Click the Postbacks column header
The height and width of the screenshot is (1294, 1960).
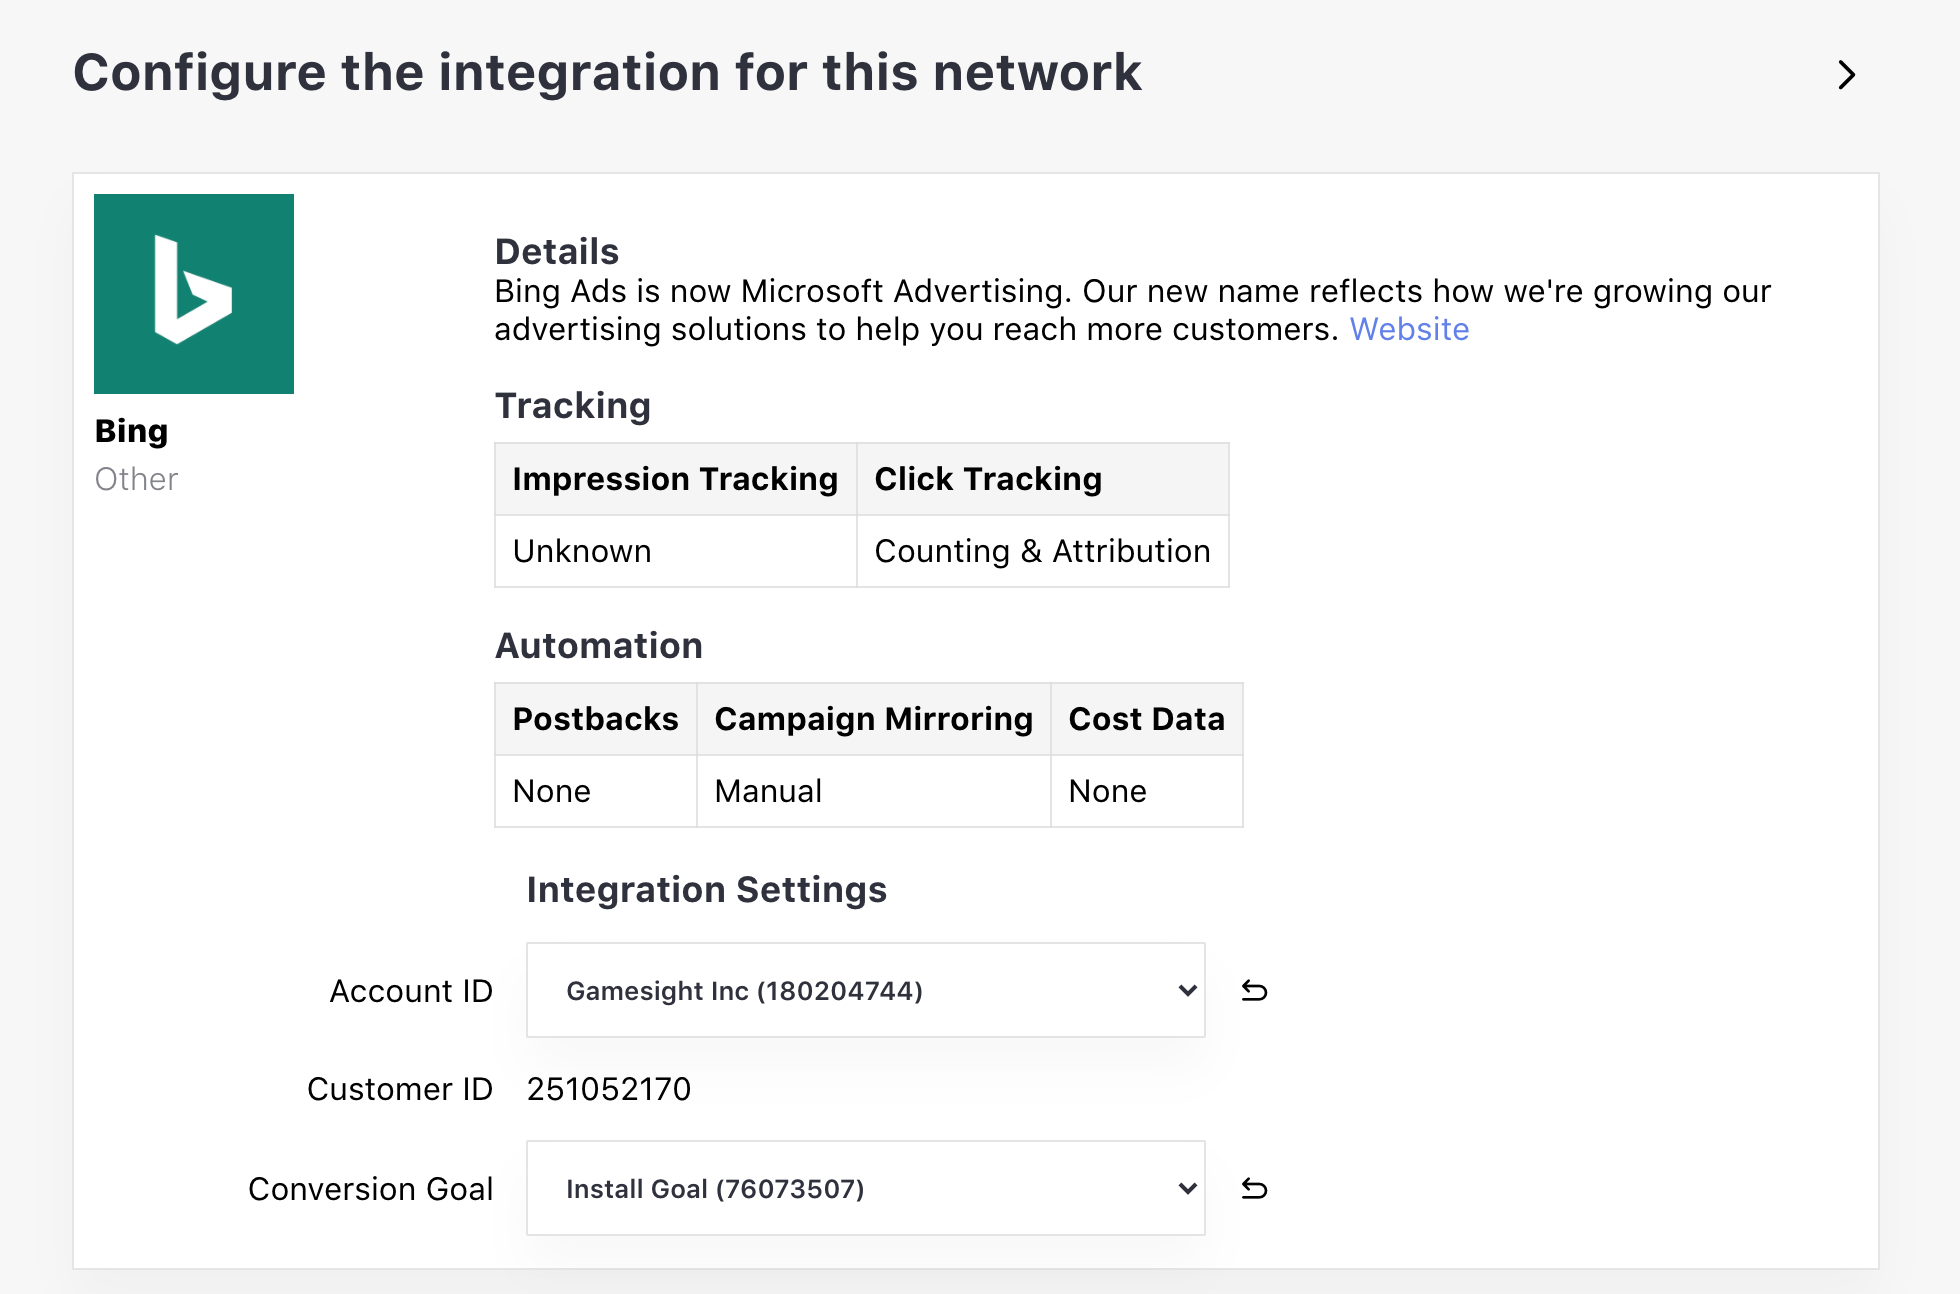596,719
